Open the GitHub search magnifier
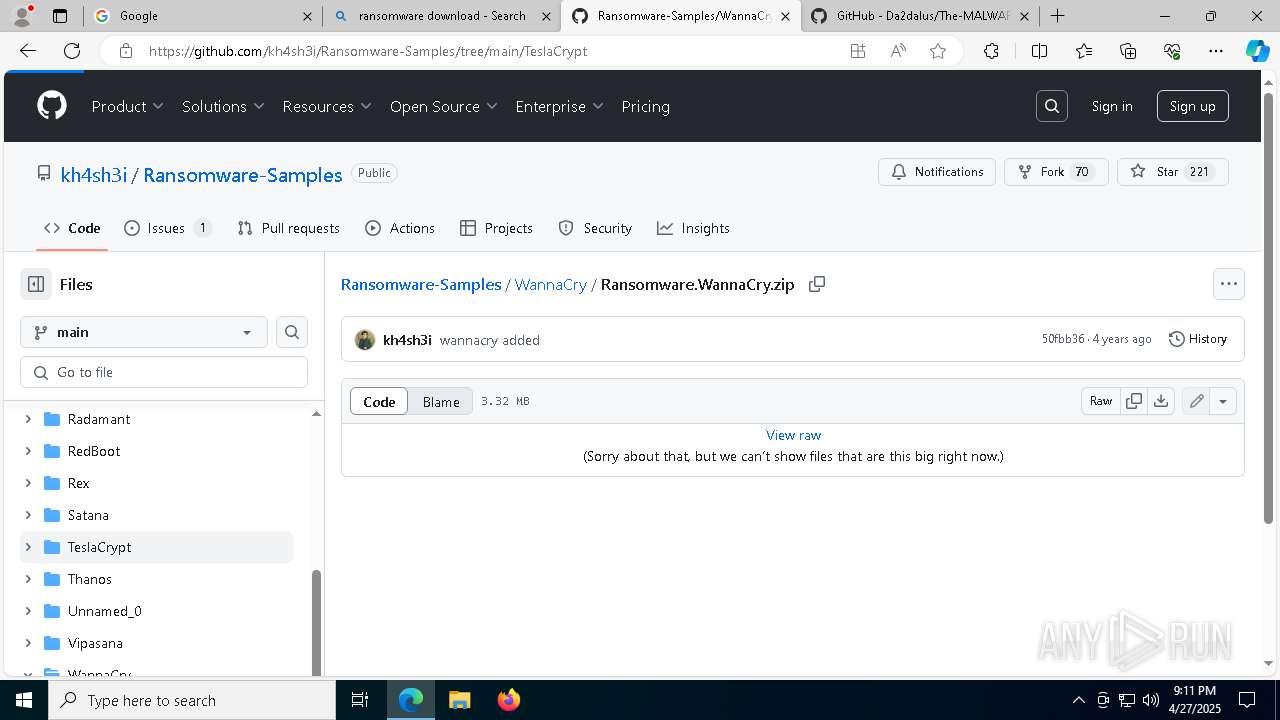 click(1052, 106)
